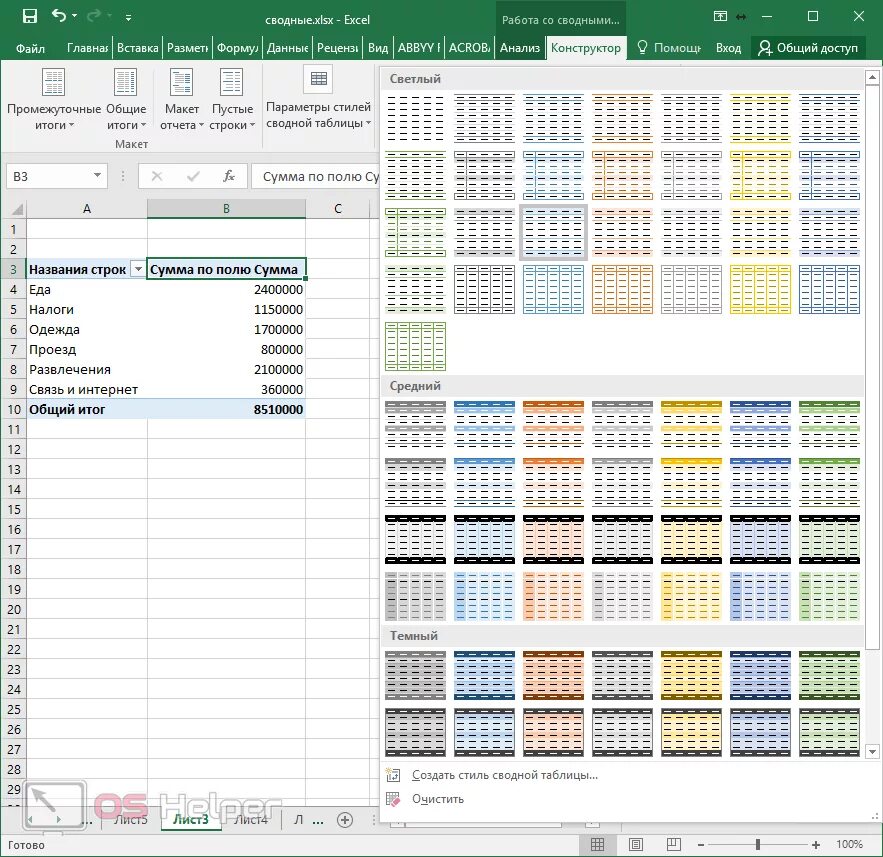Select column B header
This screenshot has height=857, width=883.
(226, 208)
